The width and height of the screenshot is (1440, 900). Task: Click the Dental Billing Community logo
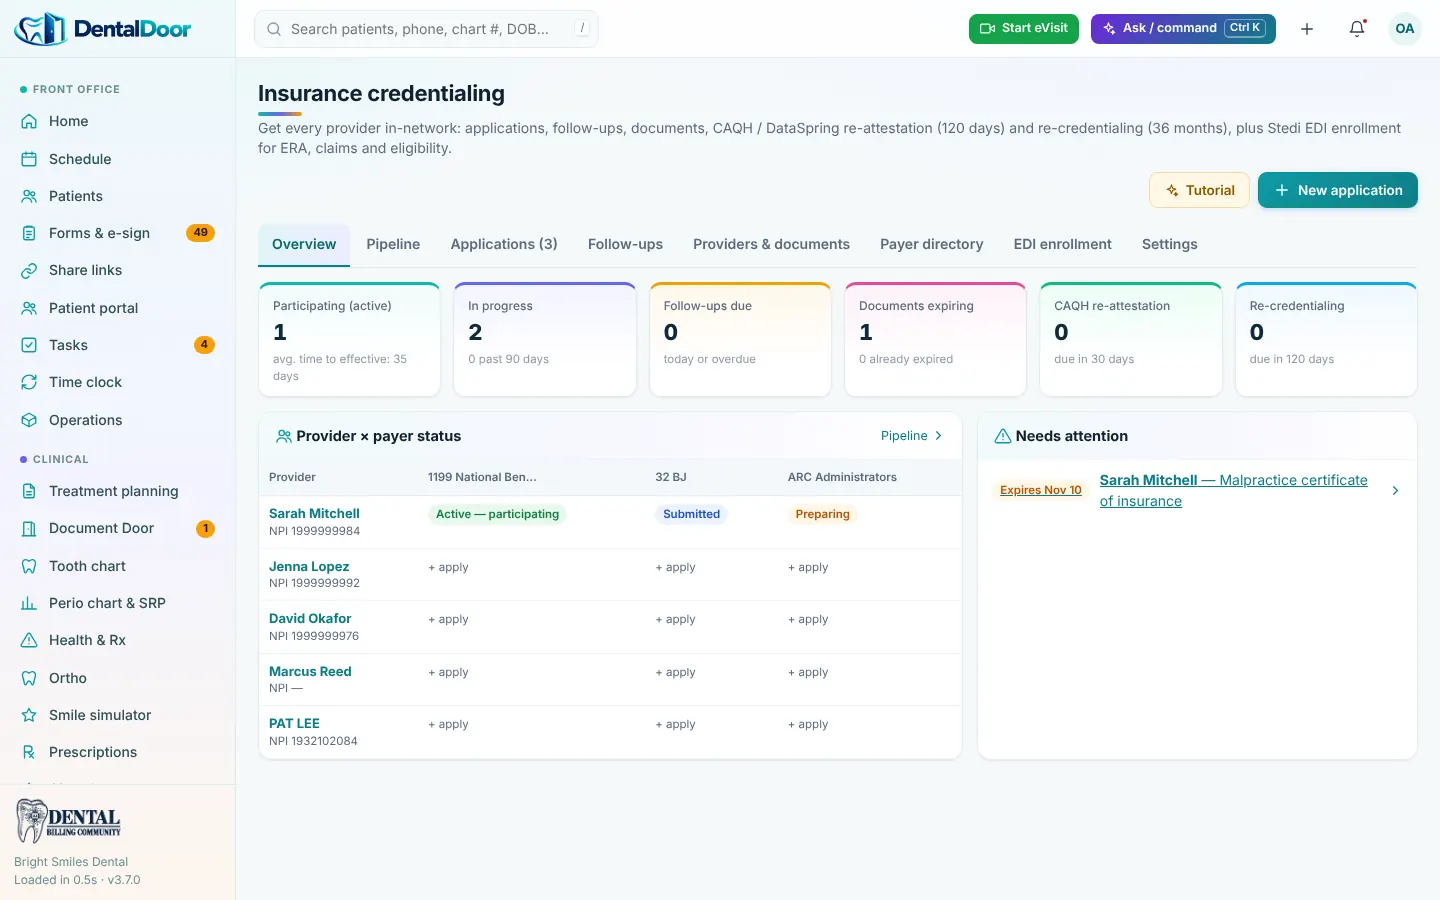(68, 821)
